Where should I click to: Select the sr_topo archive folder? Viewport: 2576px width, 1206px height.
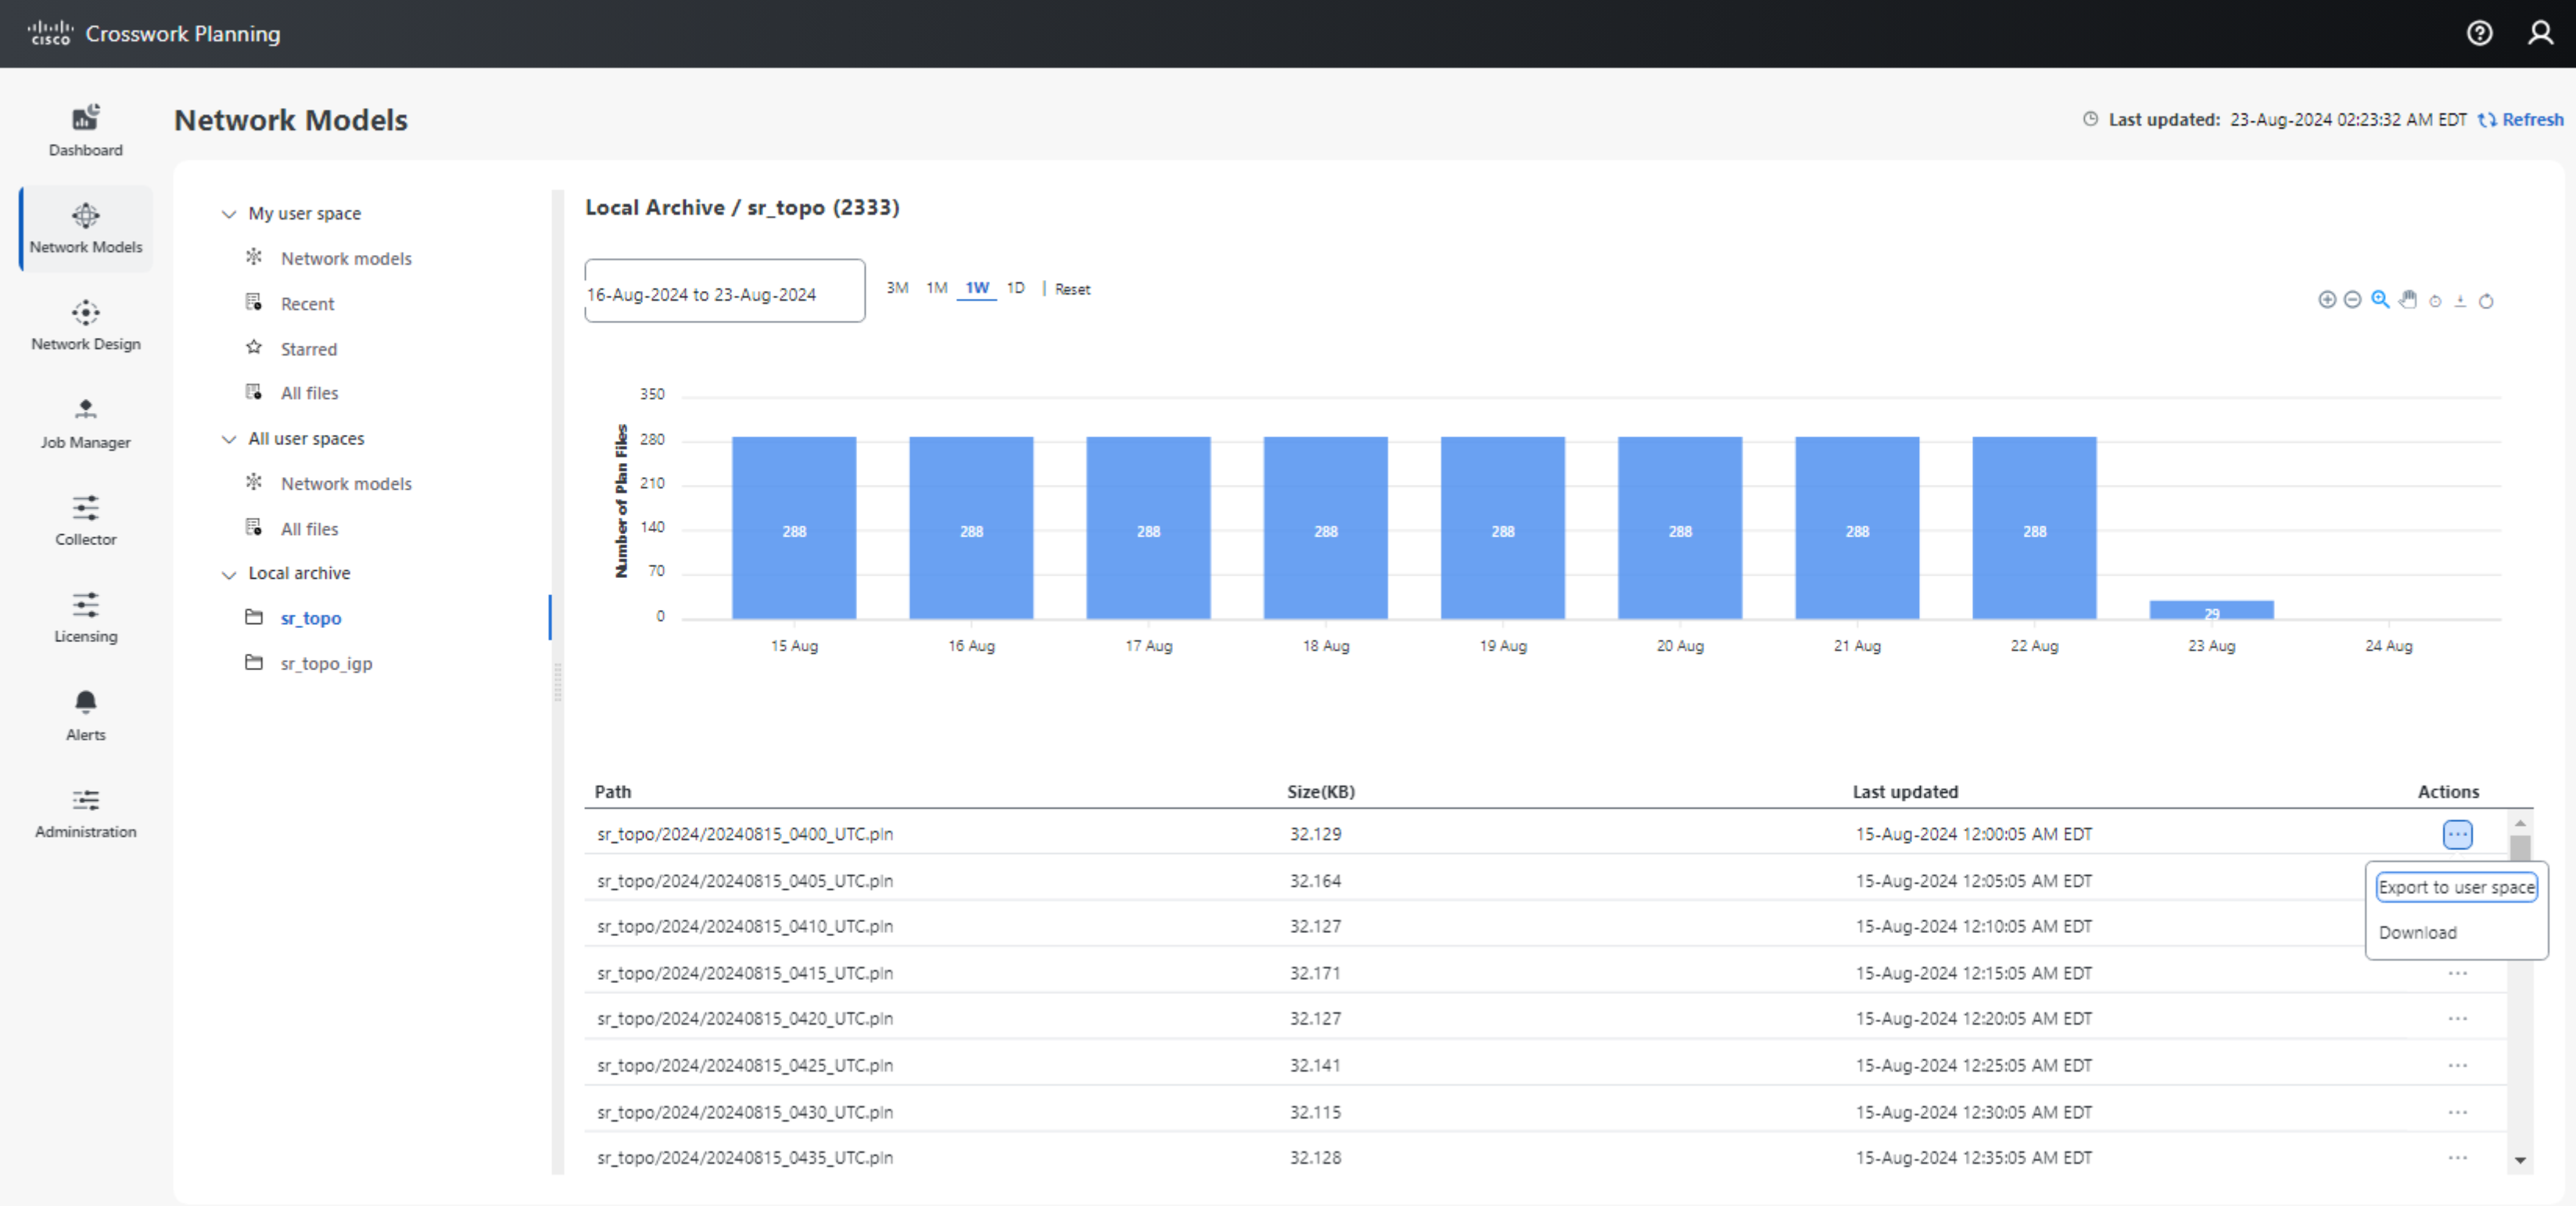[x=311, y=619]
